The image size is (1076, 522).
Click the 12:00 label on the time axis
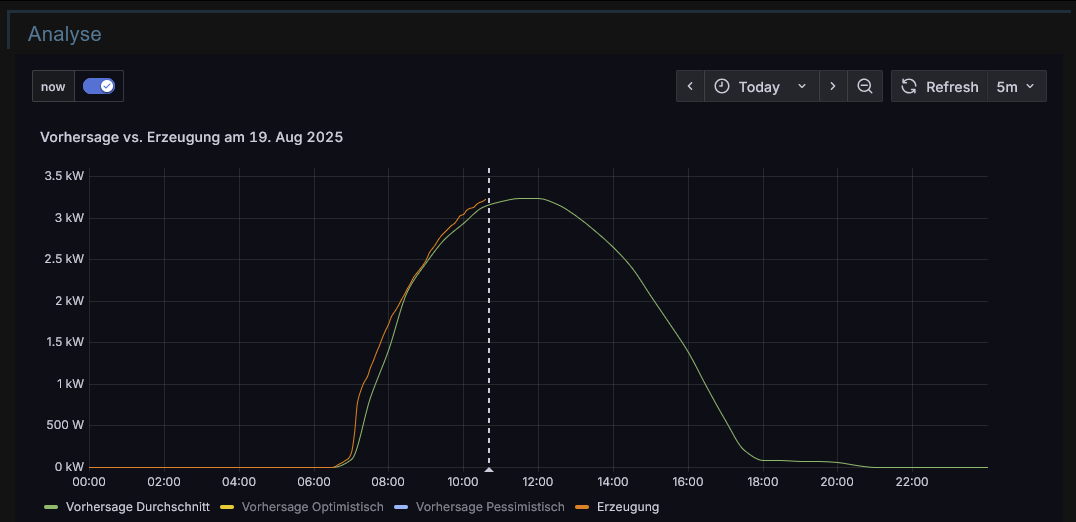pyautogui.click(x=538, y=482)
